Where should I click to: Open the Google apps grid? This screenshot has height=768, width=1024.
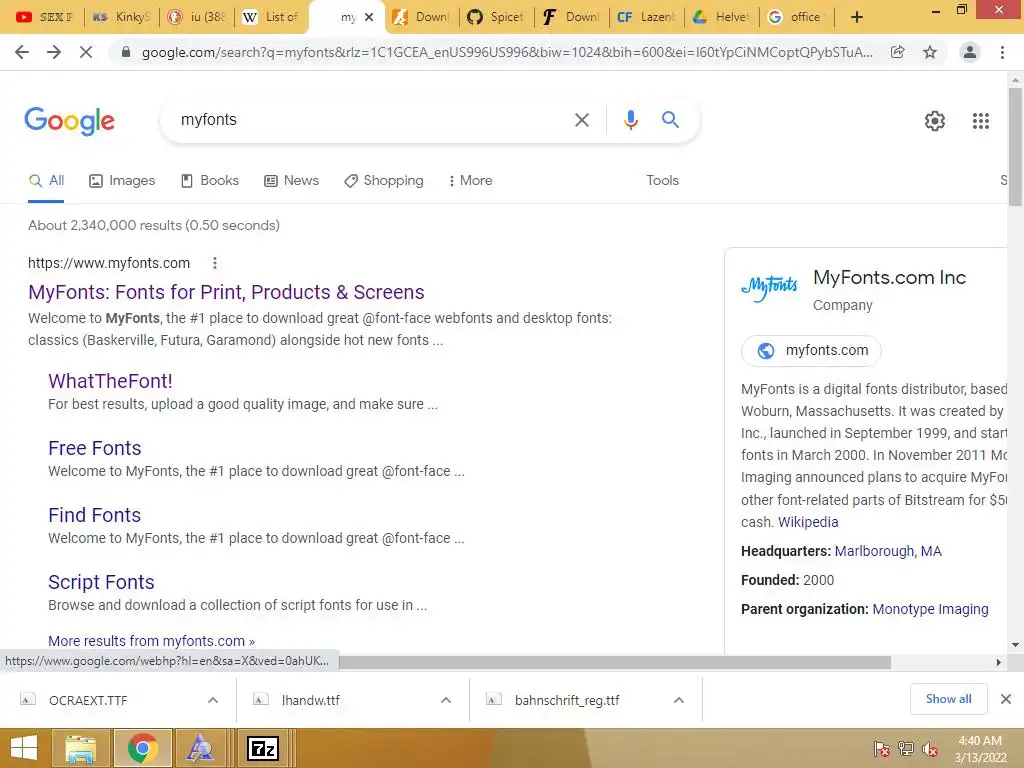[981, 121]
